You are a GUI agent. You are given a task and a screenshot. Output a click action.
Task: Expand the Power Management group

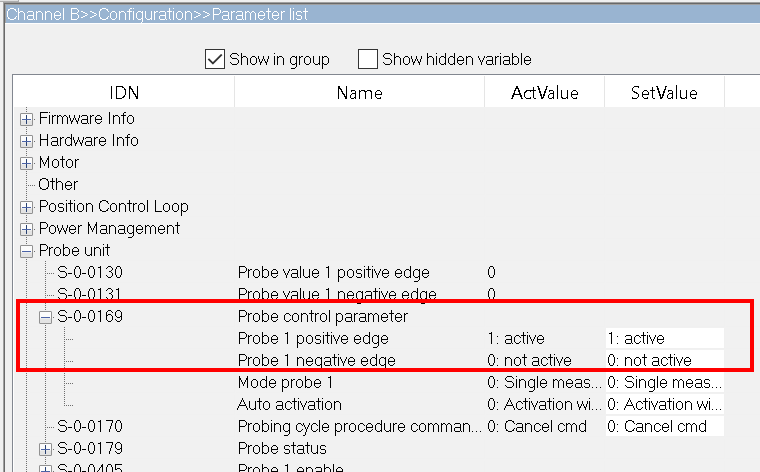(27, 229)
